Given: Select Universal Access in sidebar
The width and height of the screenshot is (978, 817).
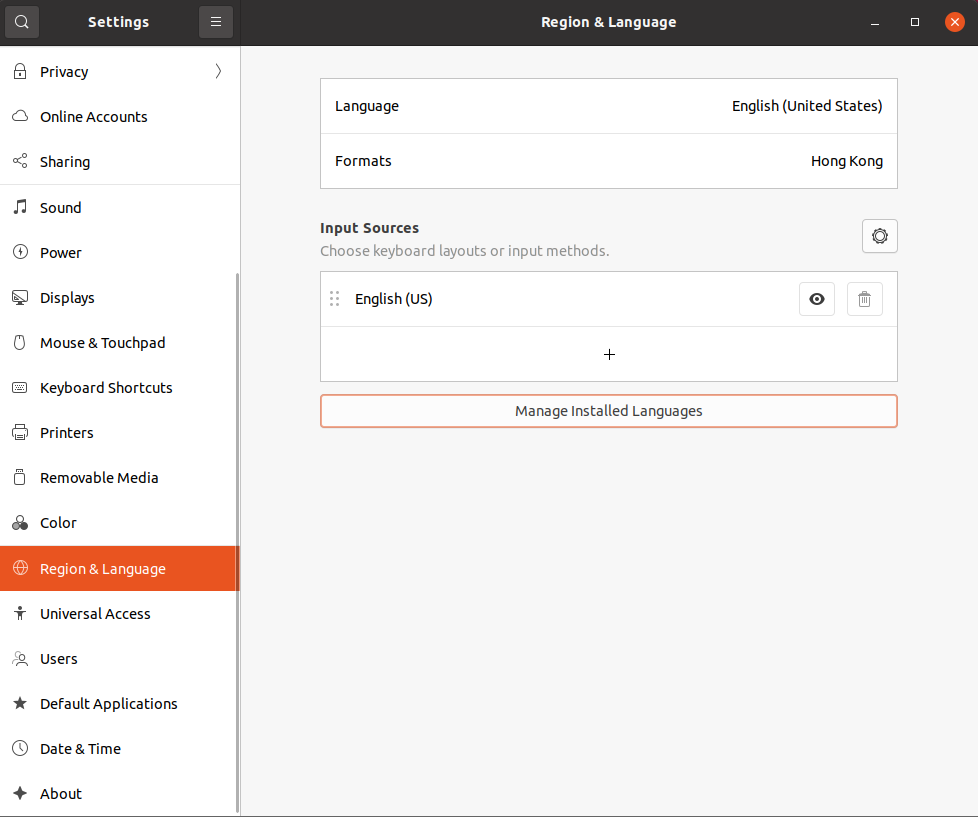Looking at the screenshot, I should [x=95, y=614].
